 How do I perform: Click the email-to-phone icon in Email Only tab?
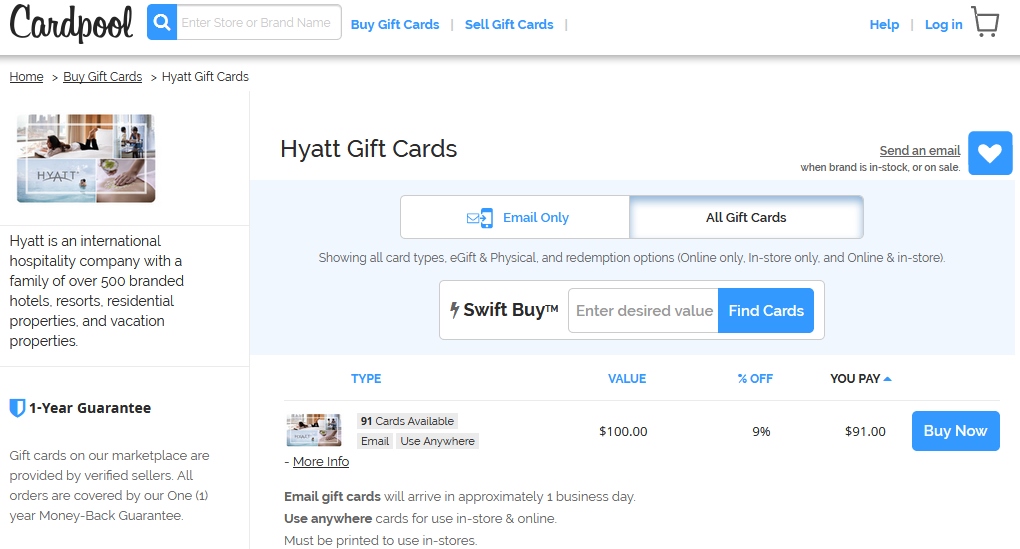pyautogui.click(x=480, y=218)
